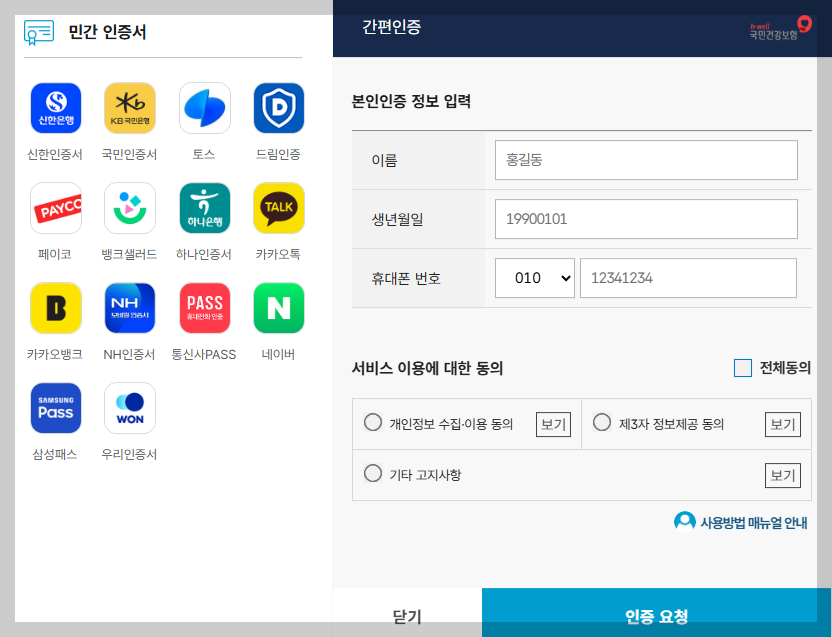Click the 우리인증서 text label
Screen dimensions: 832x637
129,454
